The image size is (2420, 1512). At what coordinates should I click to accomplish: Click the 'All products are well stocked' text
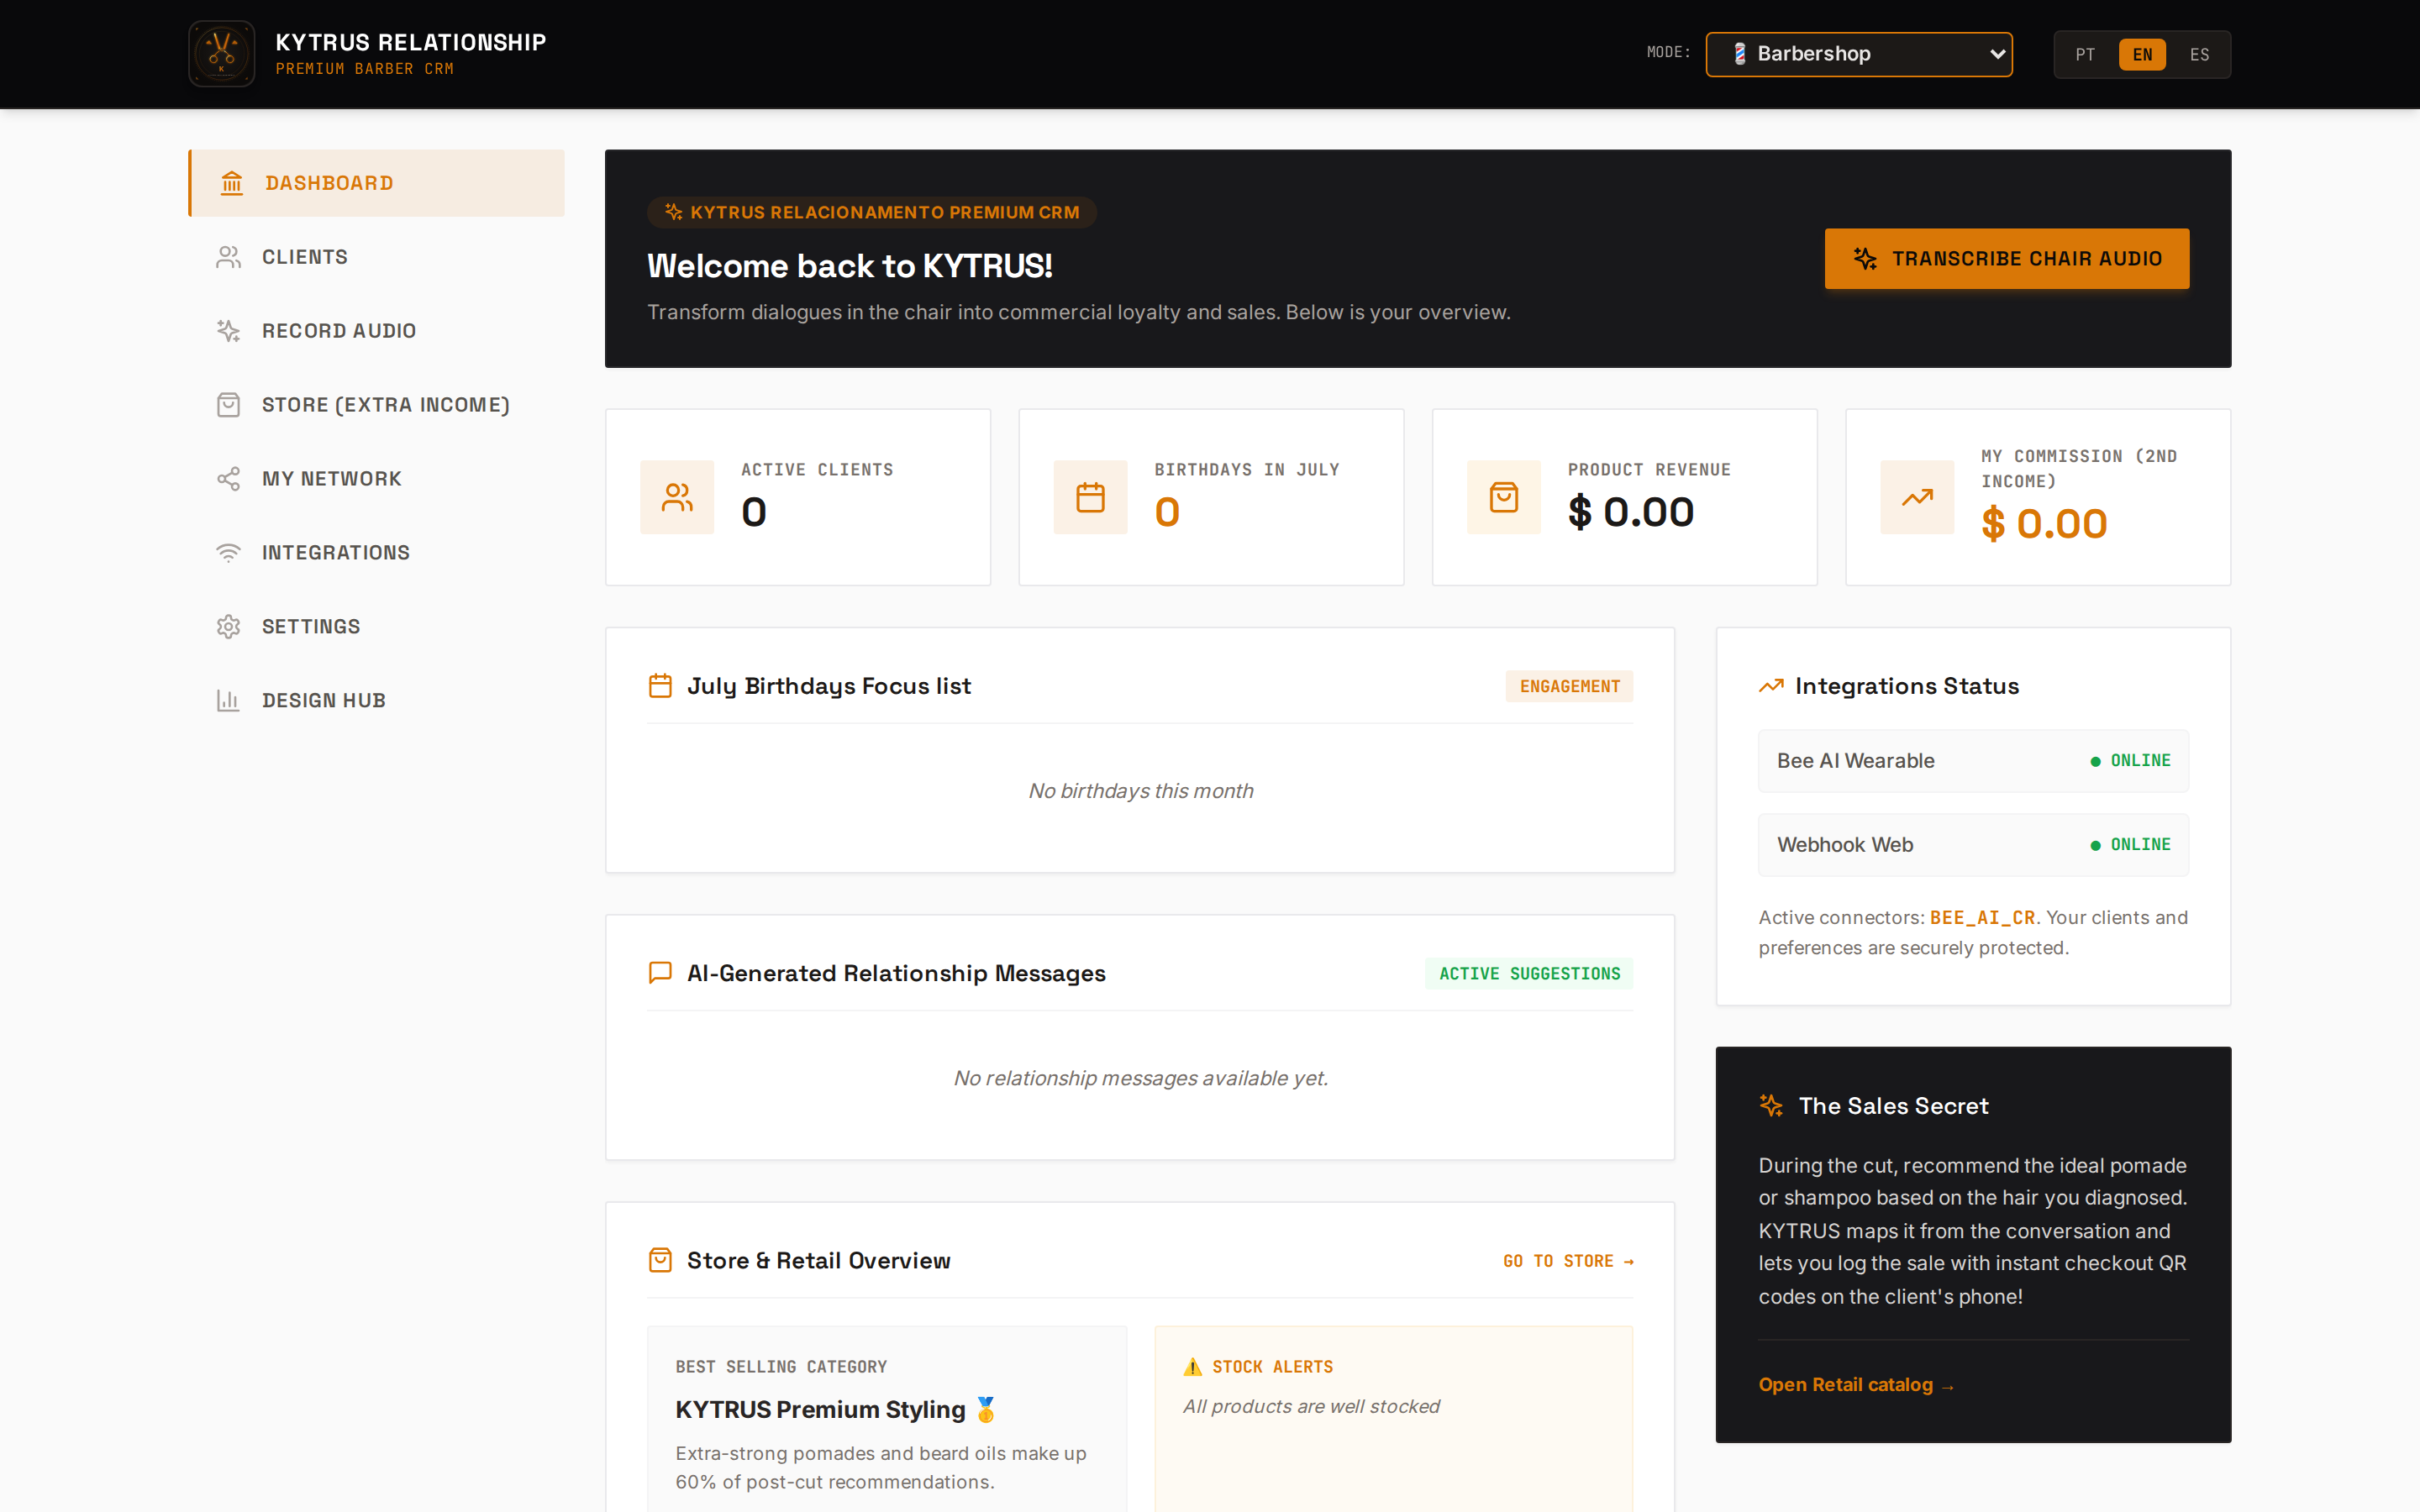click(x=1311, y=1406)
